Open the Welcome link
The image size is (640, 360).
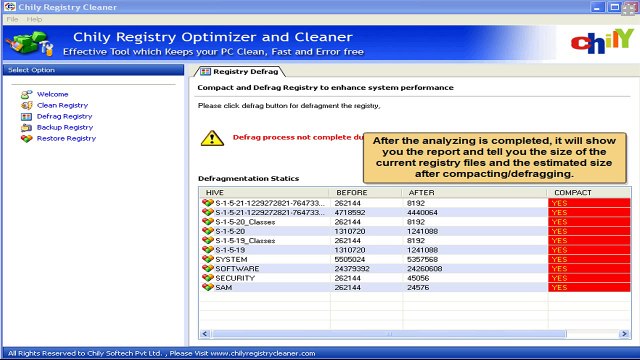[x=53, y=94]
